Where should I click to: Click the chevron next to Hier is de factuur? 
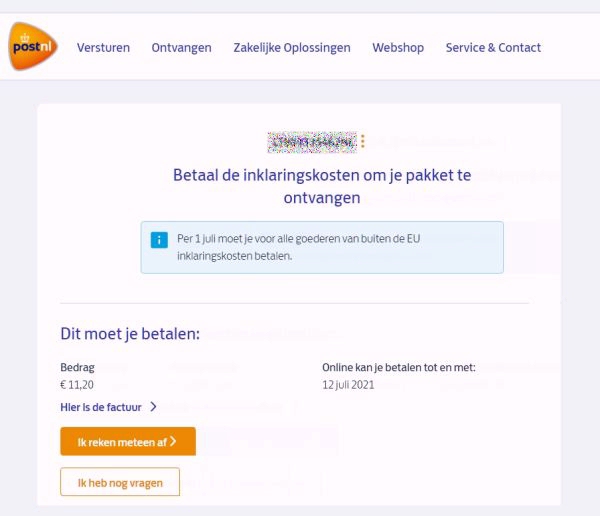(x=153, y=407)
